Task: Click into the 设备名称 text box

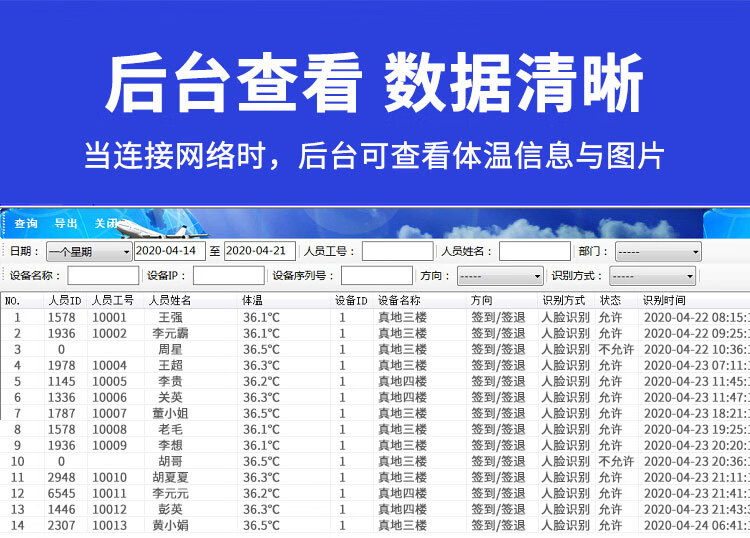Action: [x=103, y=275]
